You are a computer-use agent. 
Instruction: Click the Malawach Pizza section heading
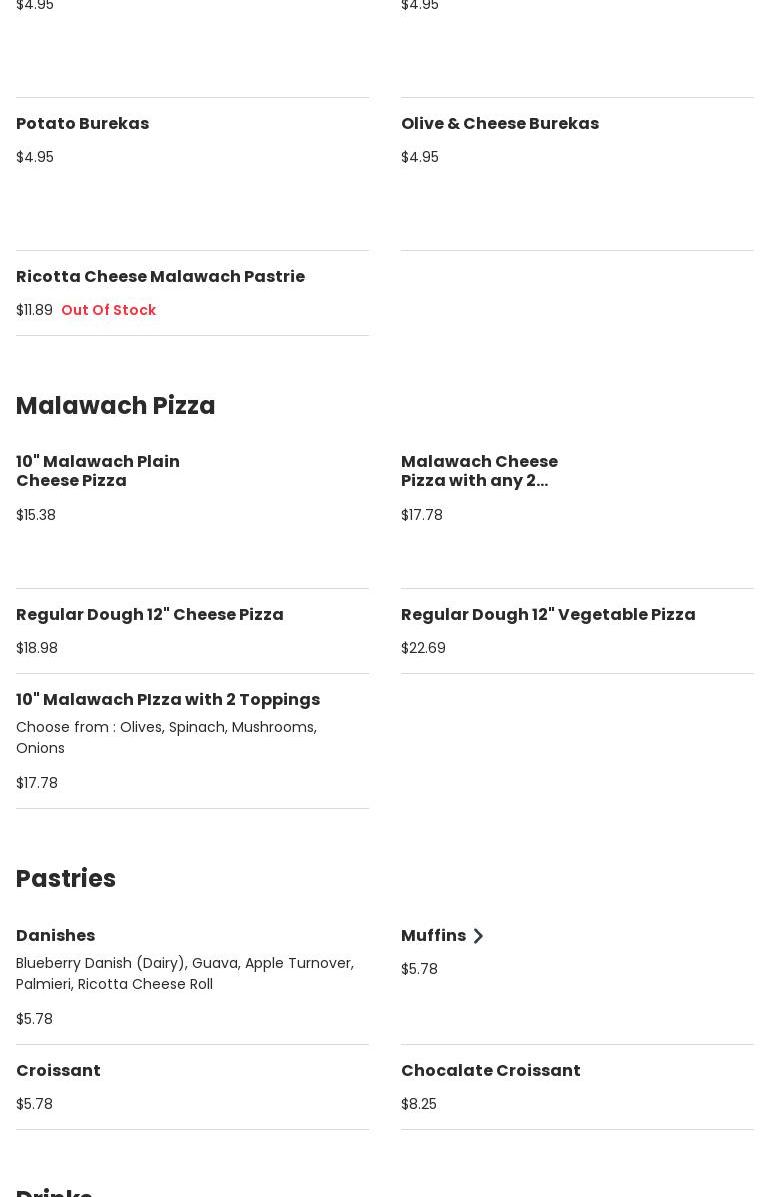(x=115, y=406)
